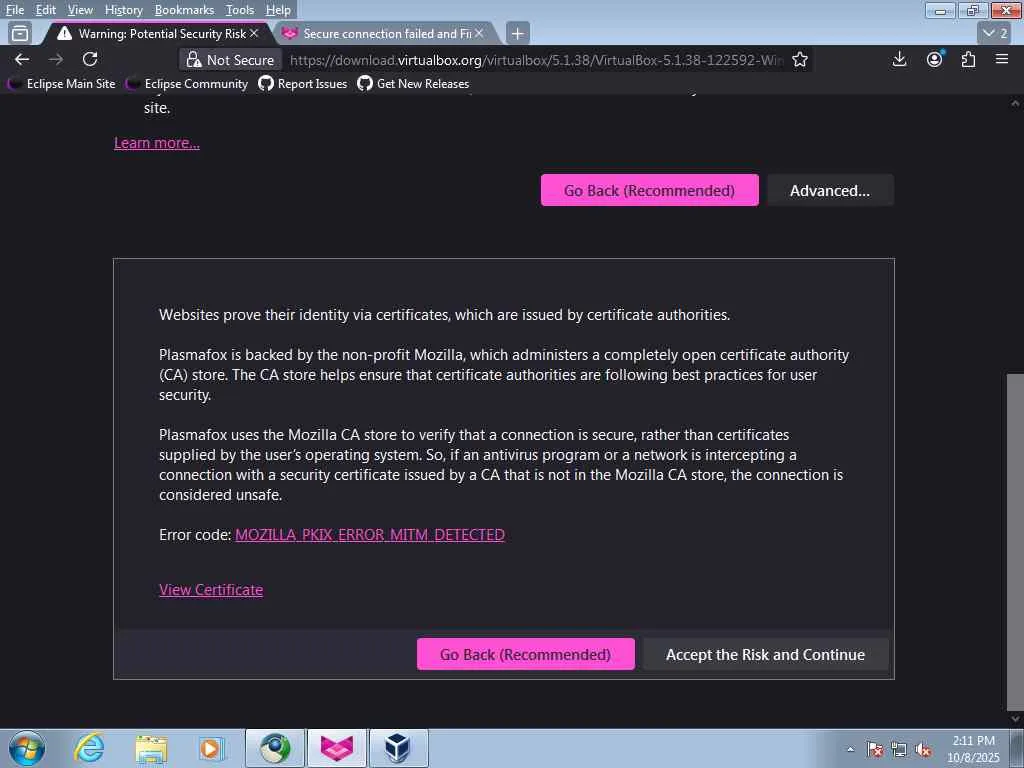
Task: Click the Forward navigation arrow
Action: (x=56, y=59)
